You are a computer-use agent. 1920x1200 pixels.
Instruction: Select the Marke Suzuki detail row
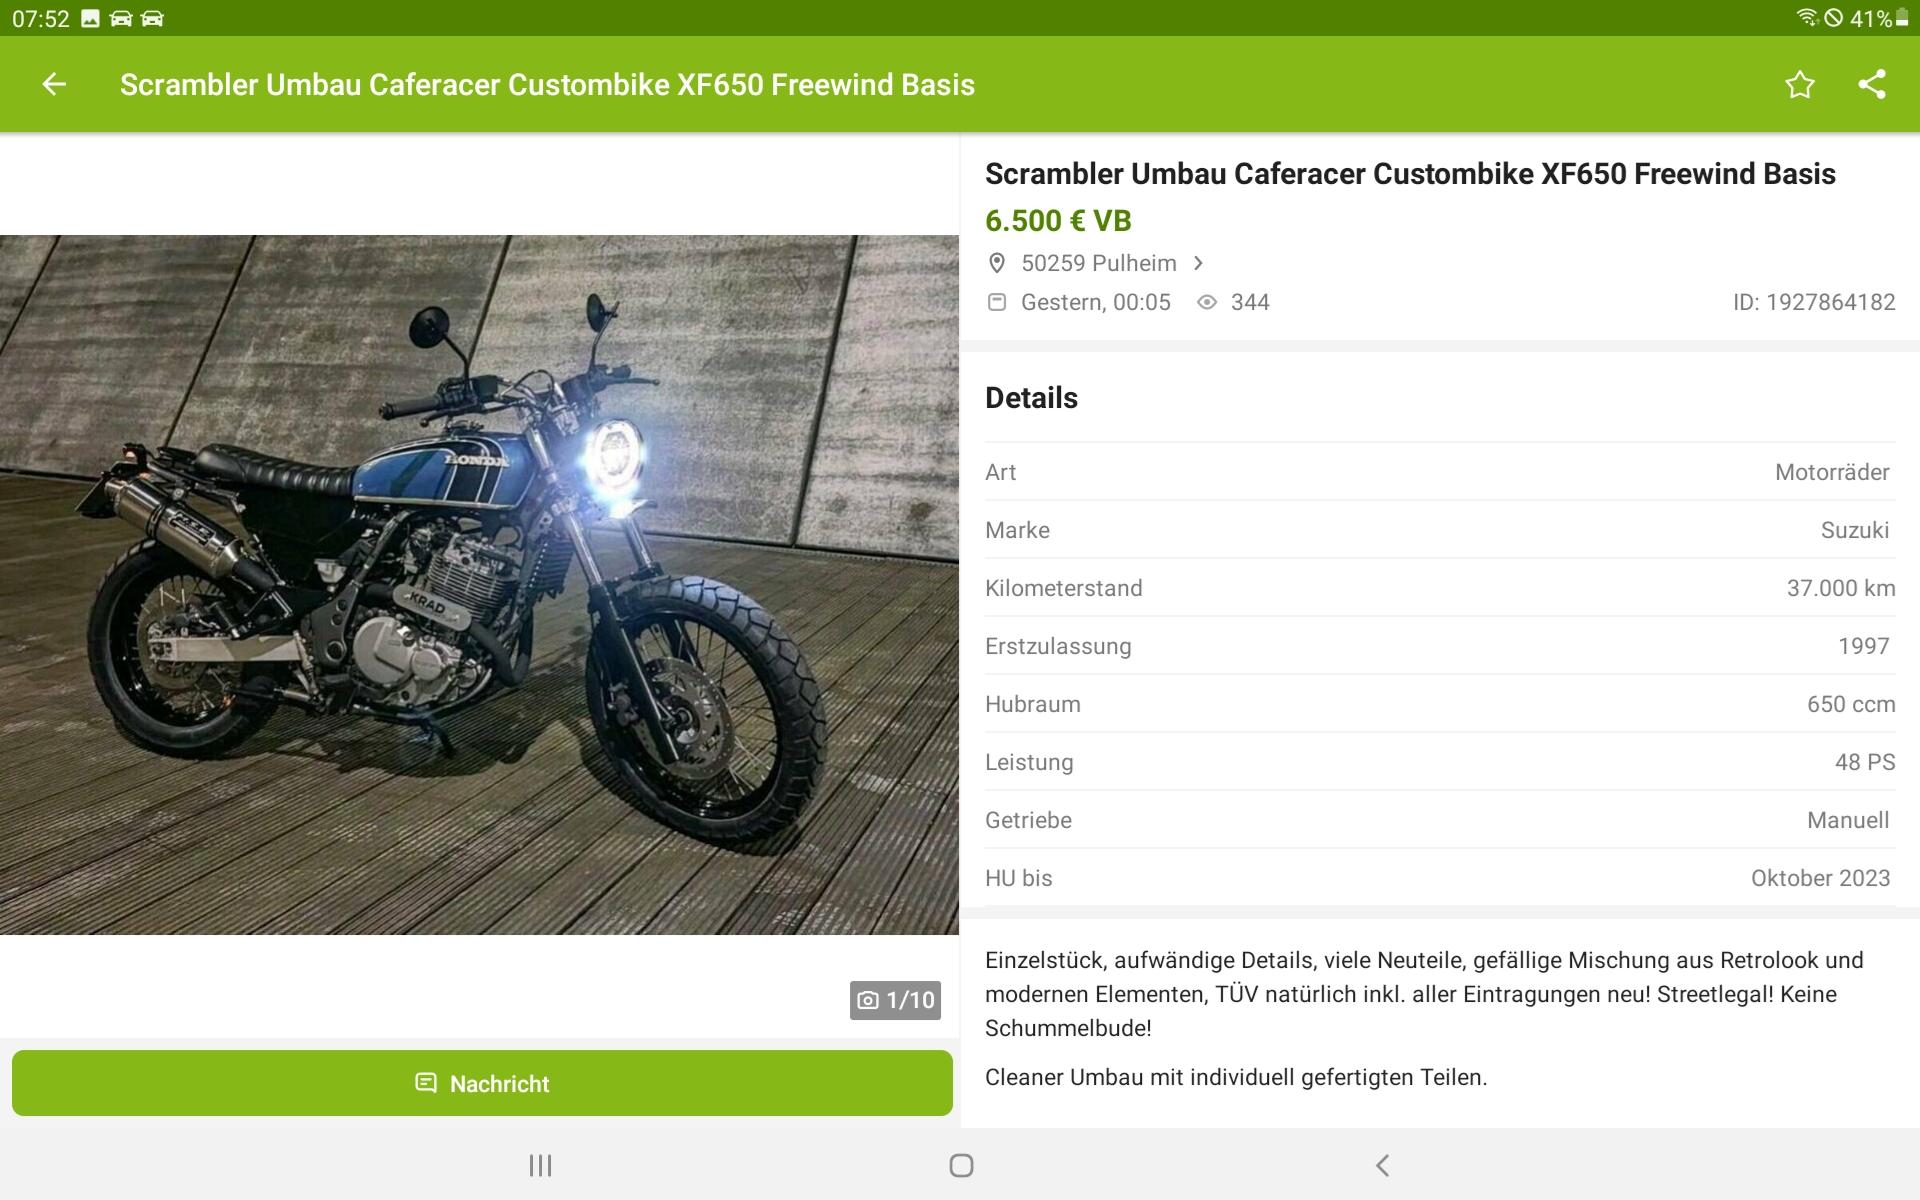click(x=1438, y=530)
